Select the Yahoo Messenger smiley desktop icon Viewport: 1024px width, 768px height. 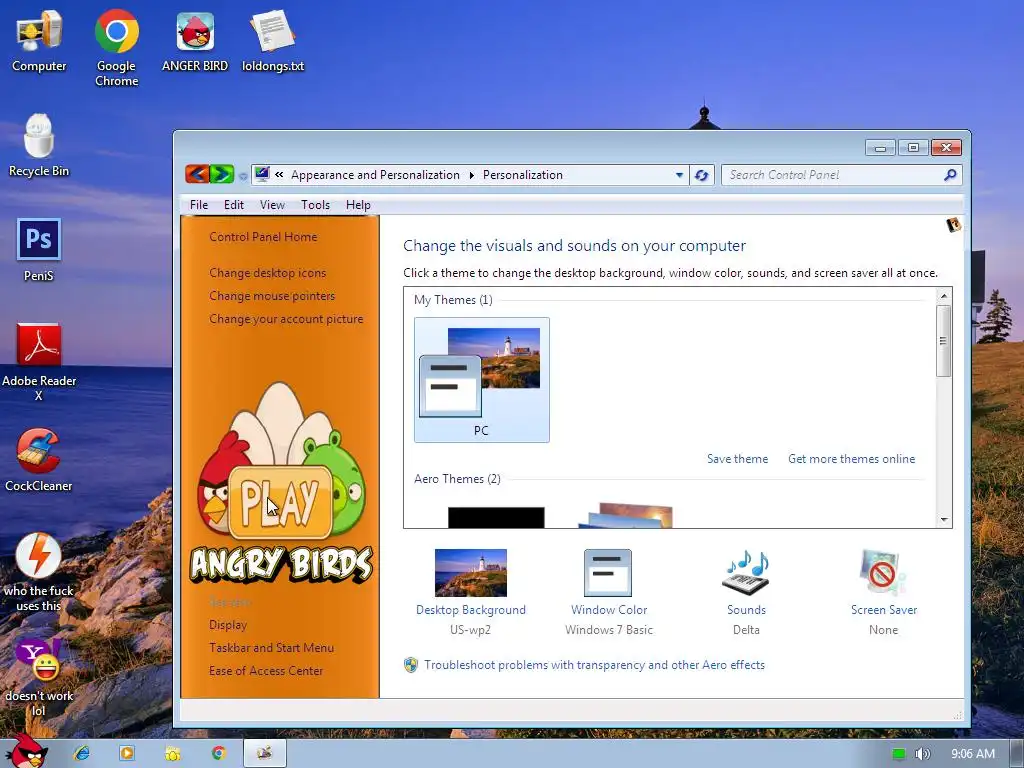[x=39, y=660]
